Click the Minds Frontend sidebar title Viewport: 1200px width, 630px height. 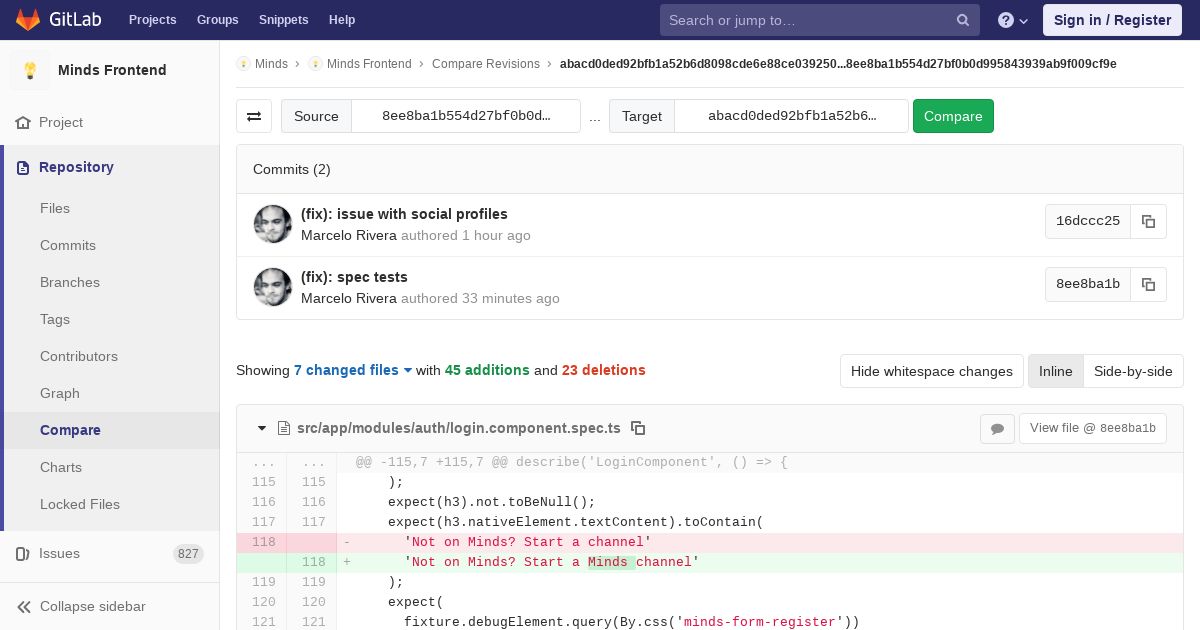(x=112, y=70)
